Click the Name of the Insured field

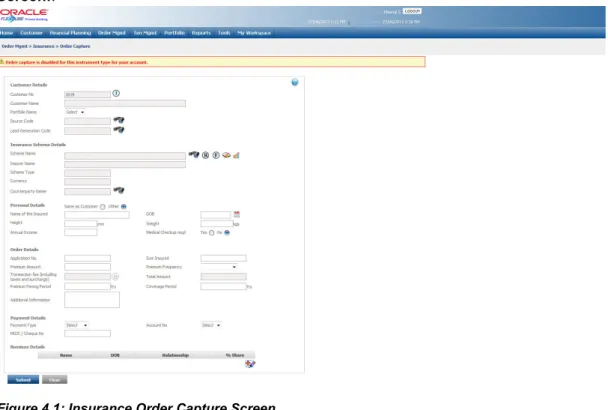click(x=97, y=215)
